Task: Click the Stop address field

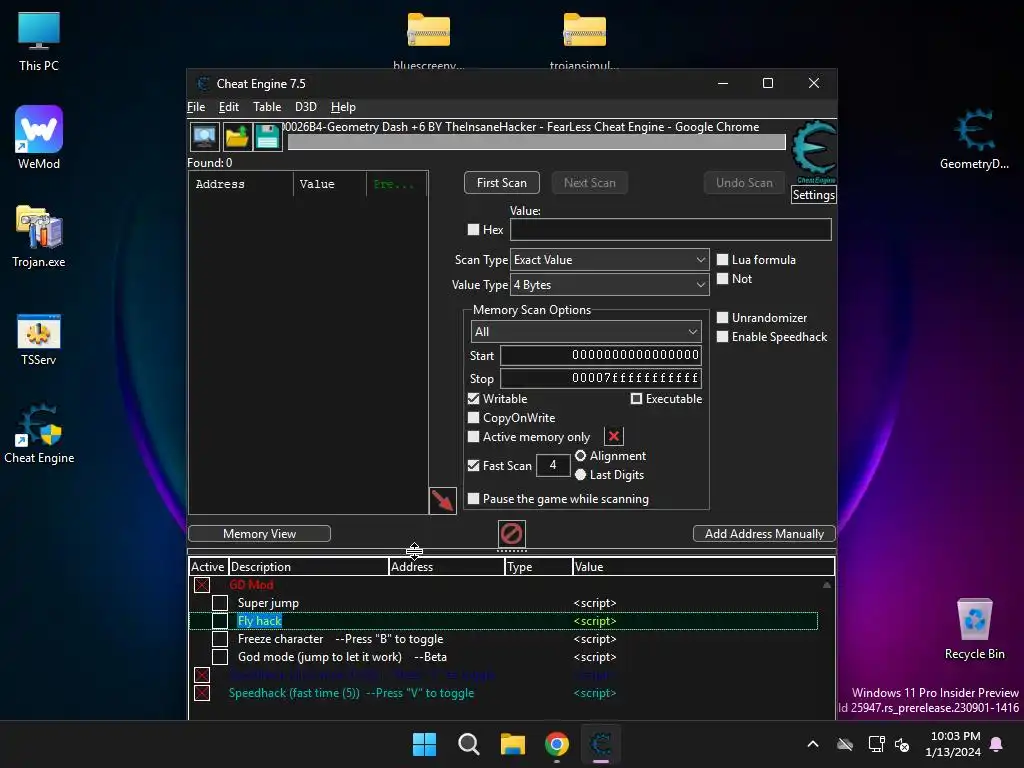Action: [x=601, y=378]
